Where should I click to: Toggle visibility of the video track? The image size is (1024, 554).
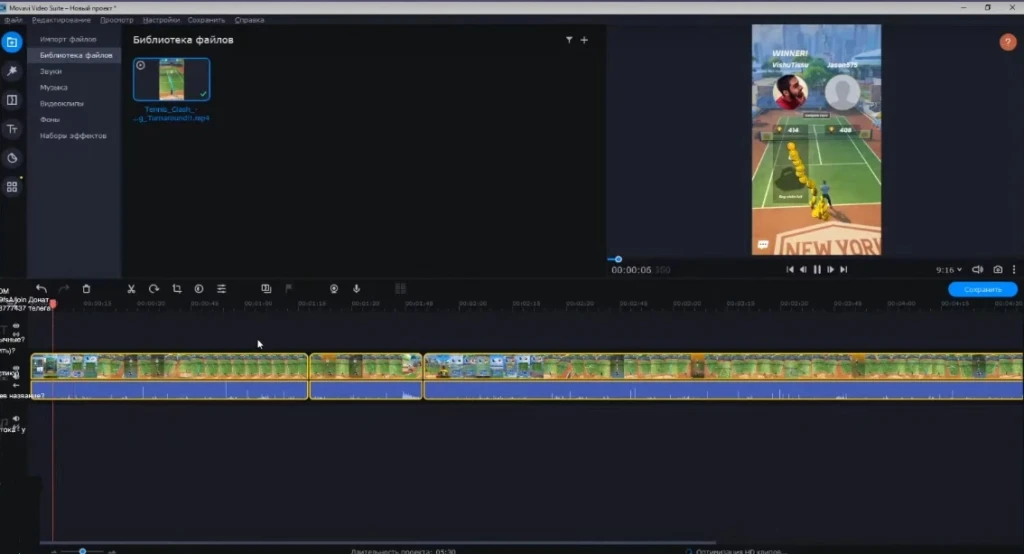click(x=16, y=368)
